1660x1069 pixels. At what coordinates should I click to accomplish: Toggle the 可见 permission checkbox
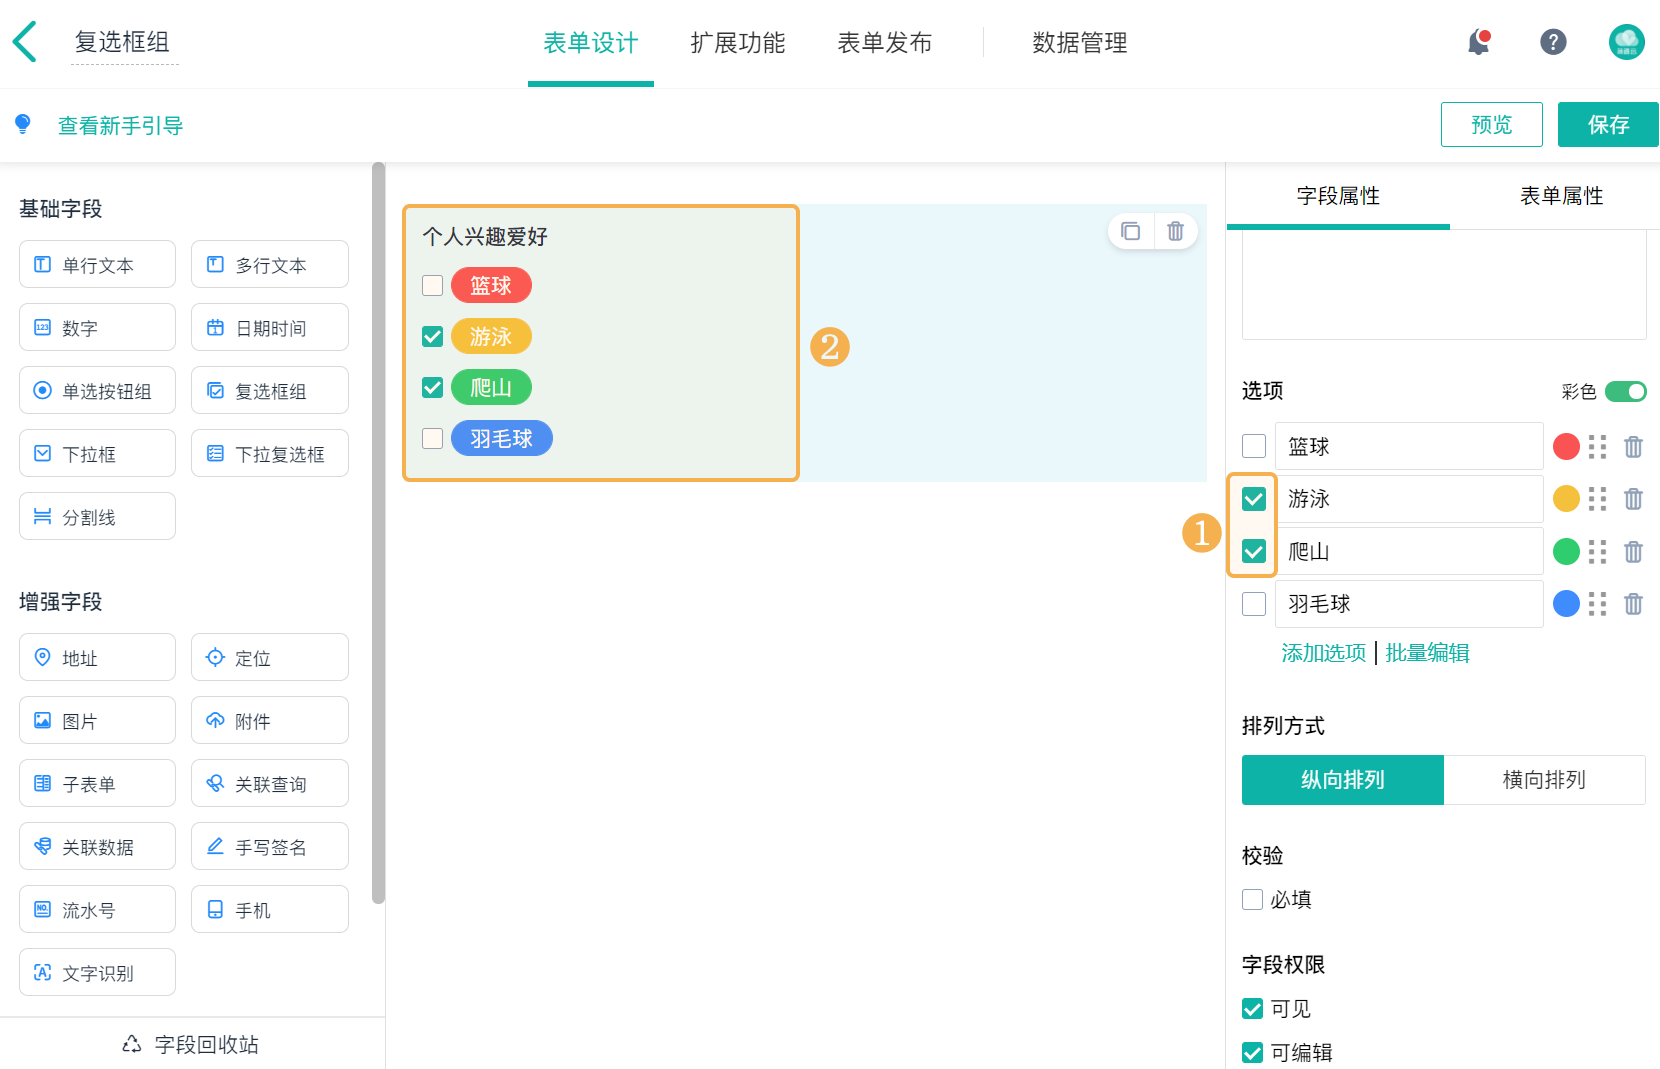click(1252, 1008)
